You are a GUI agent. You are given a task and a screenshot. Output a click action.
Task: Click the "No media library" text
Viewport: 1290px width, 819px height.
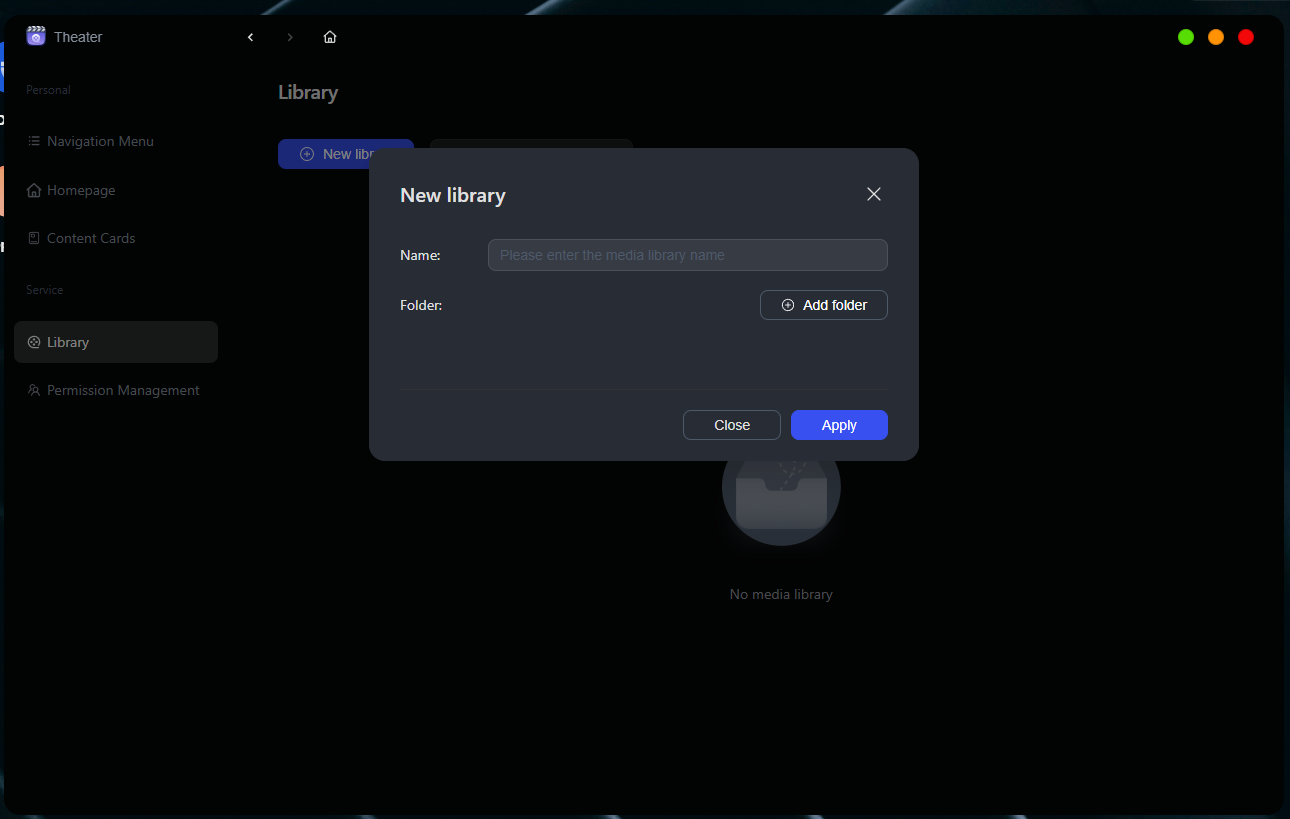click(781, 594)
